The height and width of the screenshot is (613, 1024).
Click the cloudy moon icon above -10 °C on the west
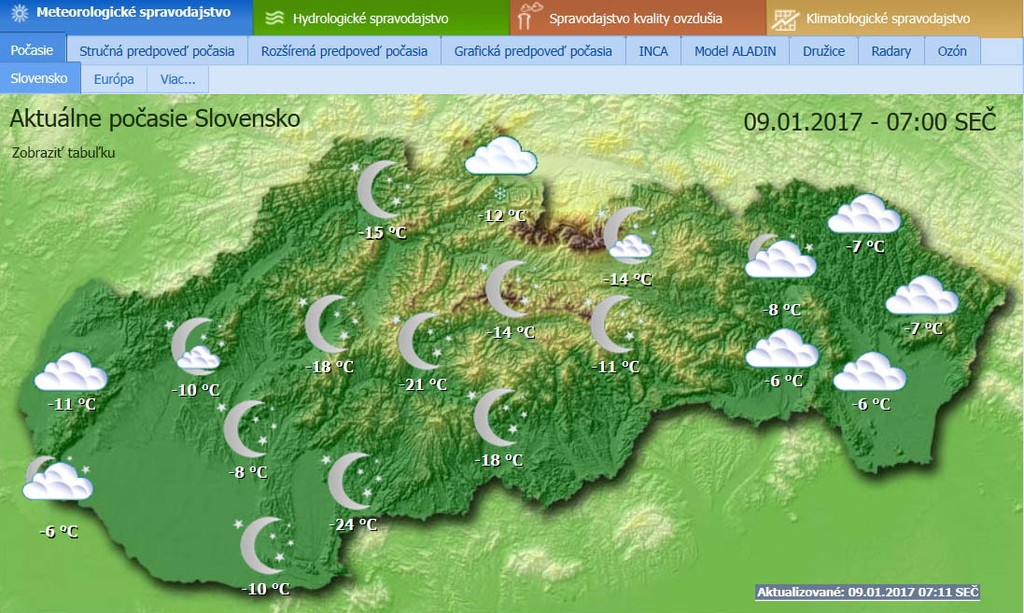point(194,346)
